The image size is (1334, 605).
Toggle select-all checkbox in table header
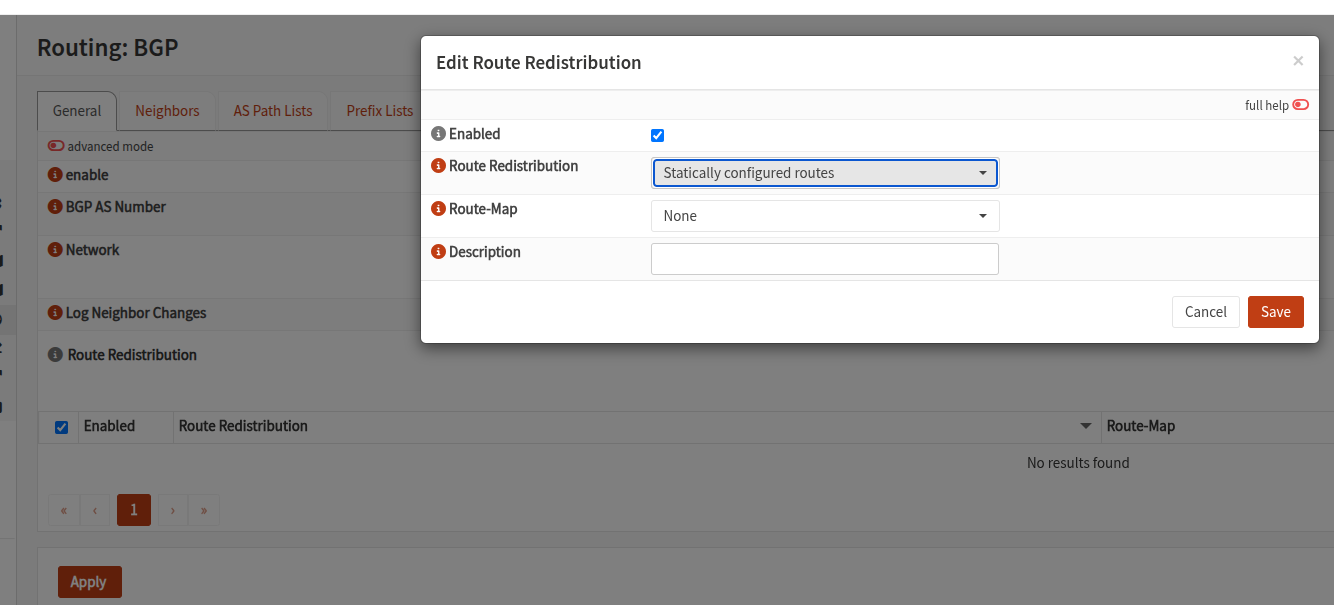tap(61, 427)
